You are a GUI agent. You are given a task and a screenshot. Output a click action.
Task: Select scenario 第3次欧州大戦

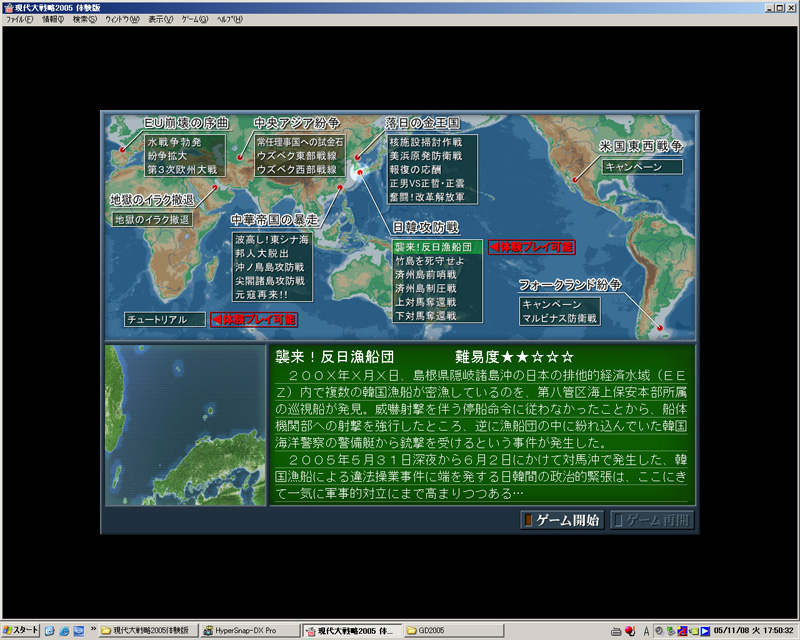[185, 169]
